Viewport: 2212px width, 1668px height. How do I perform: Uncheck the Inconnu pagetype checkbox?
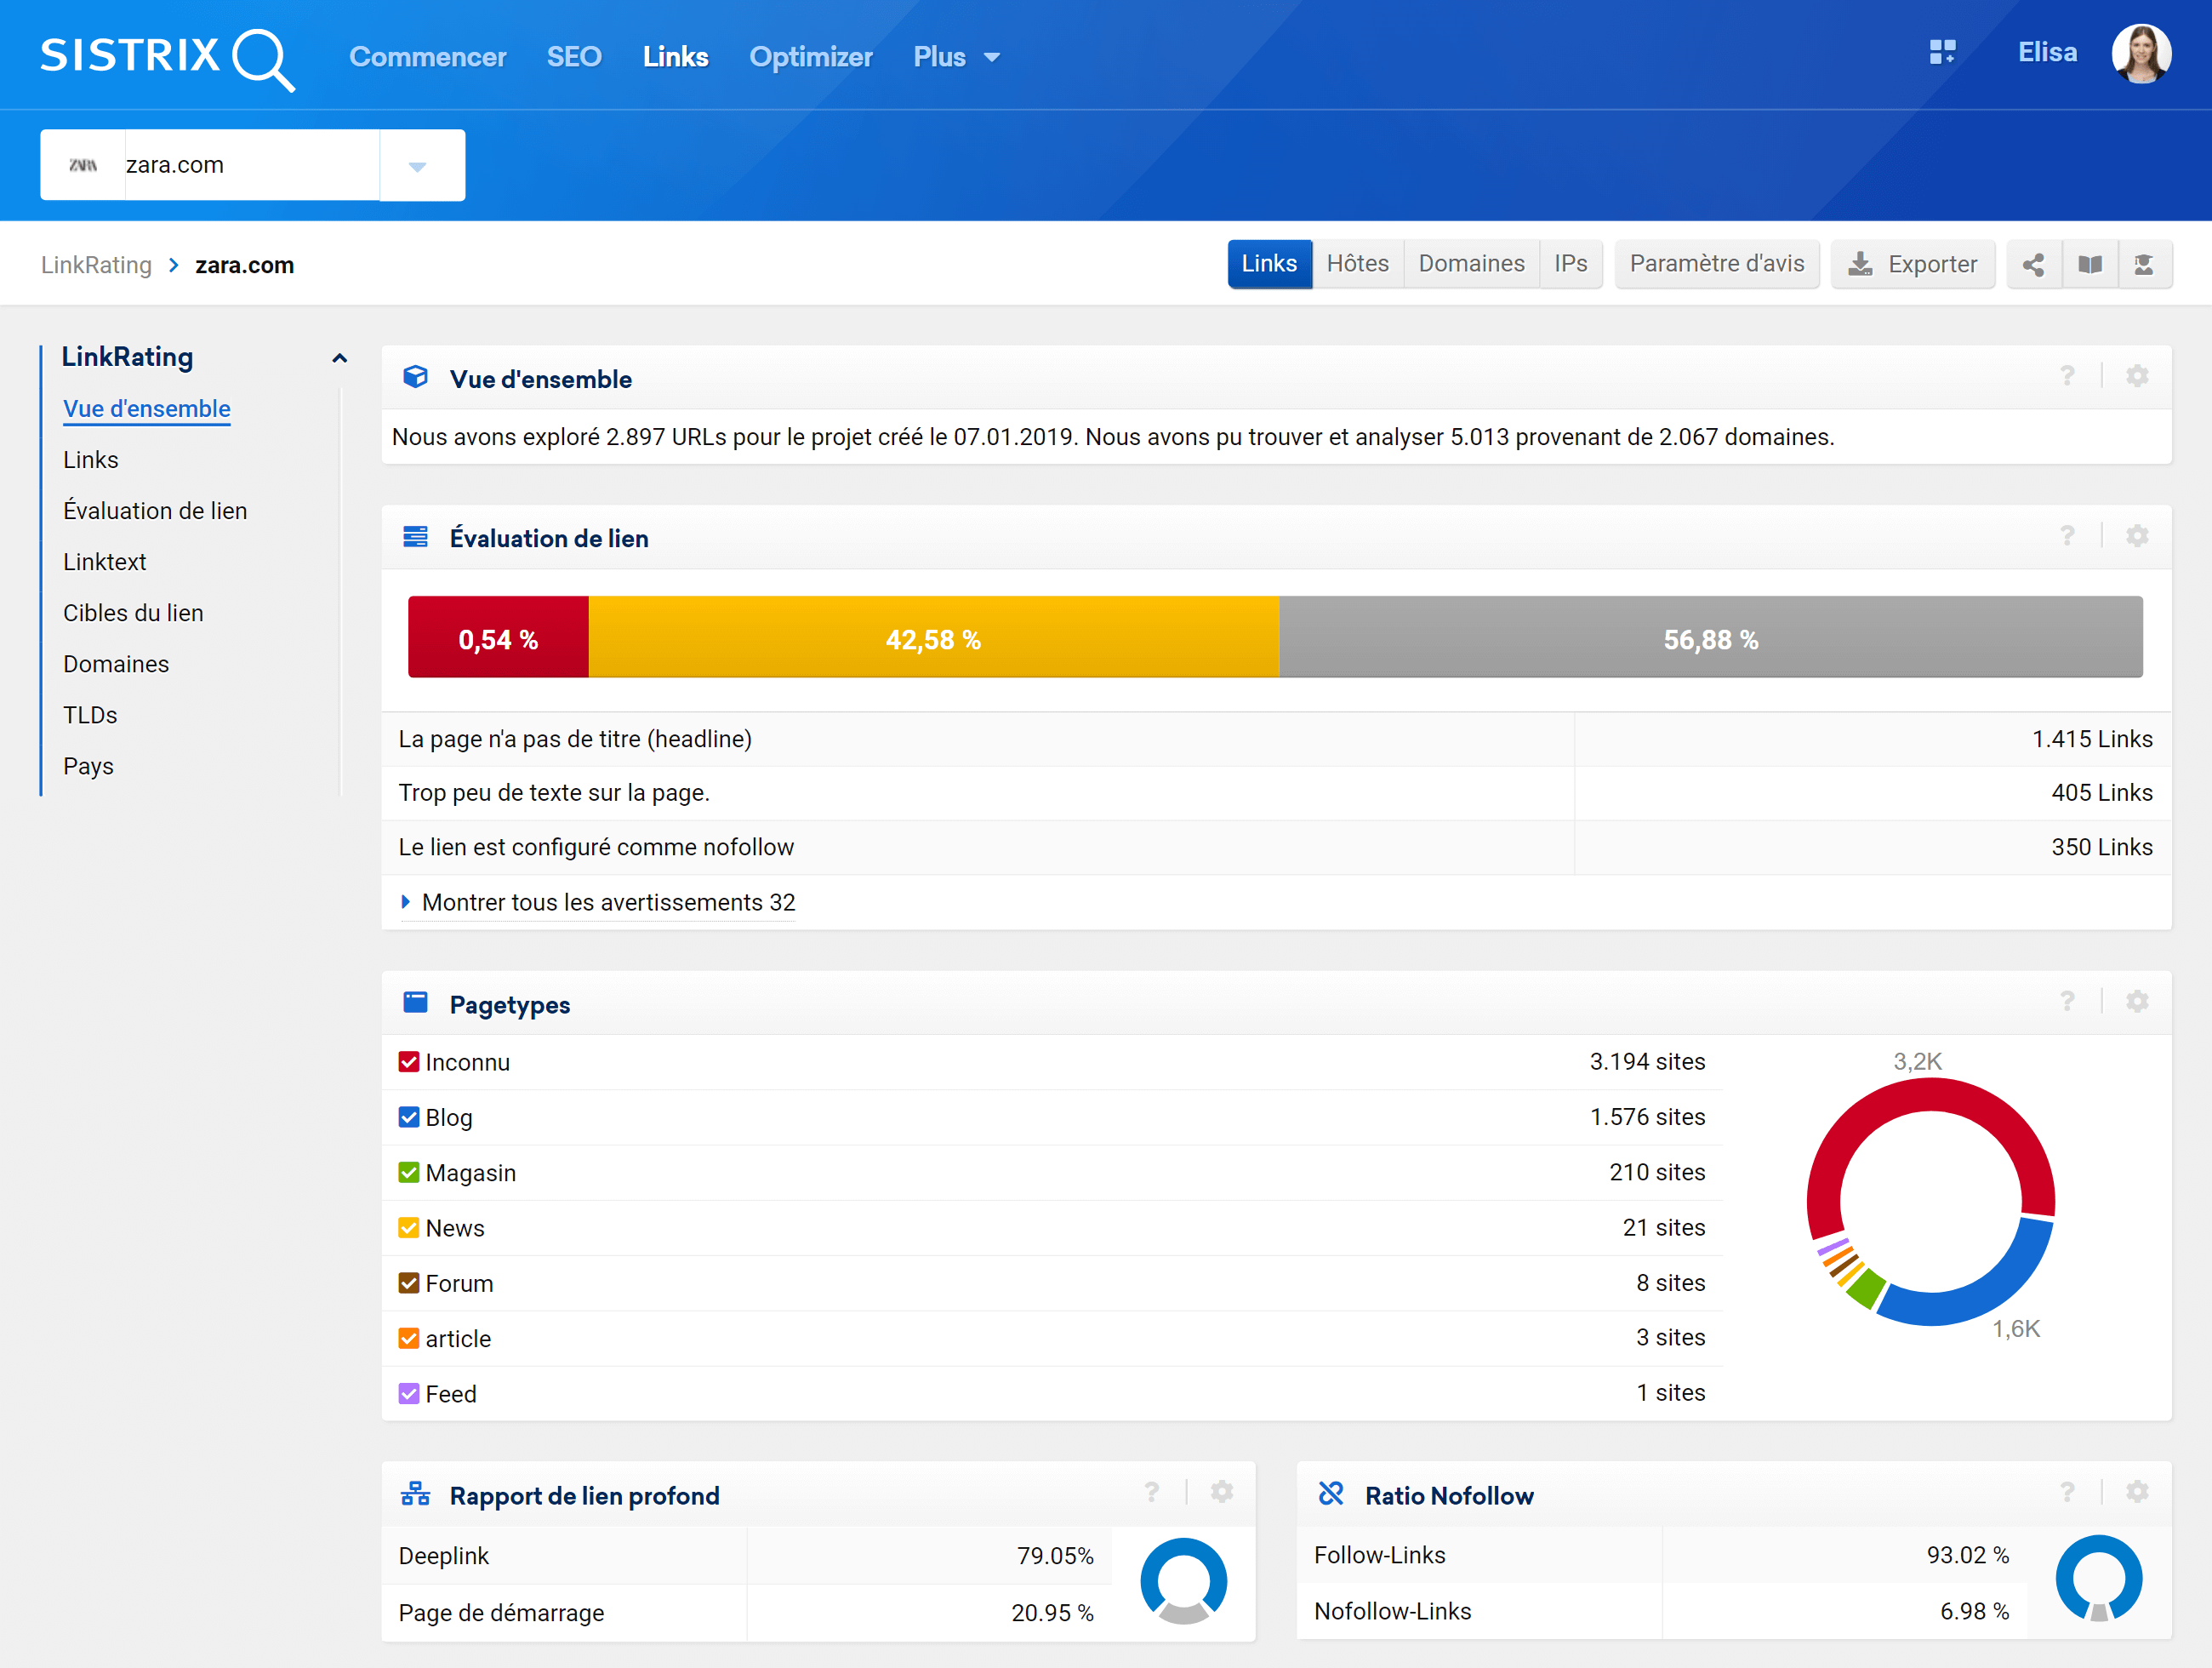pyautogui.click(x=408, y=1062)
